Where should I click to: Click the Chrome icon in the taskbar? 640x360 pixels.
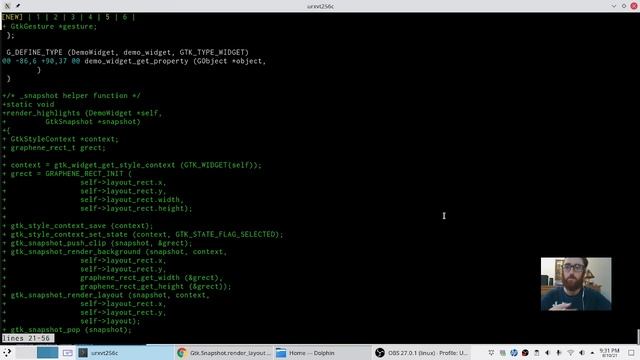182,353
